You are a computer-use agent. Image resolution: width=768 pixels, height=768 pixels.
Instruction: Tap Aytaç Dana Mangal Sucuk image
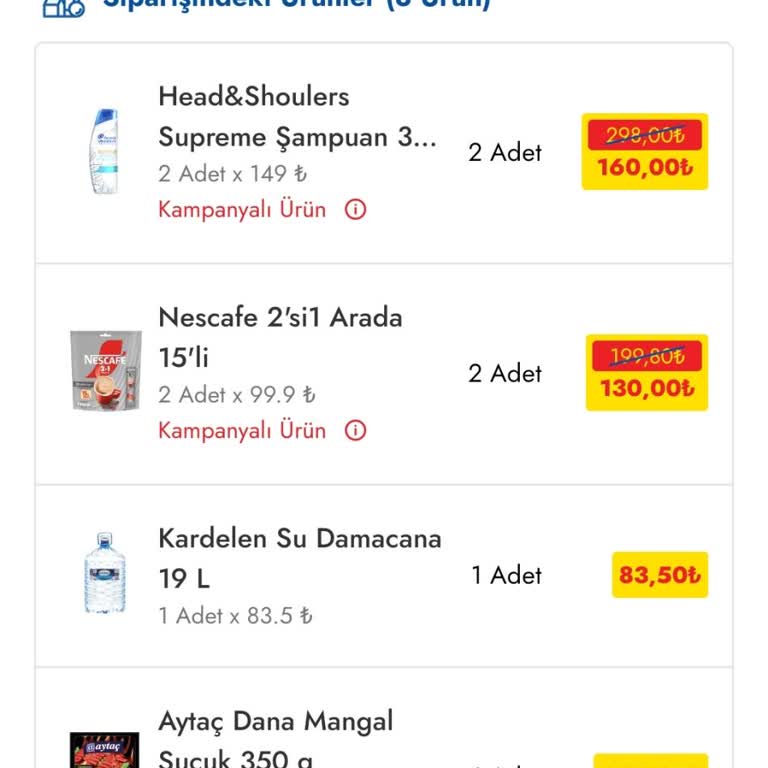104,750
